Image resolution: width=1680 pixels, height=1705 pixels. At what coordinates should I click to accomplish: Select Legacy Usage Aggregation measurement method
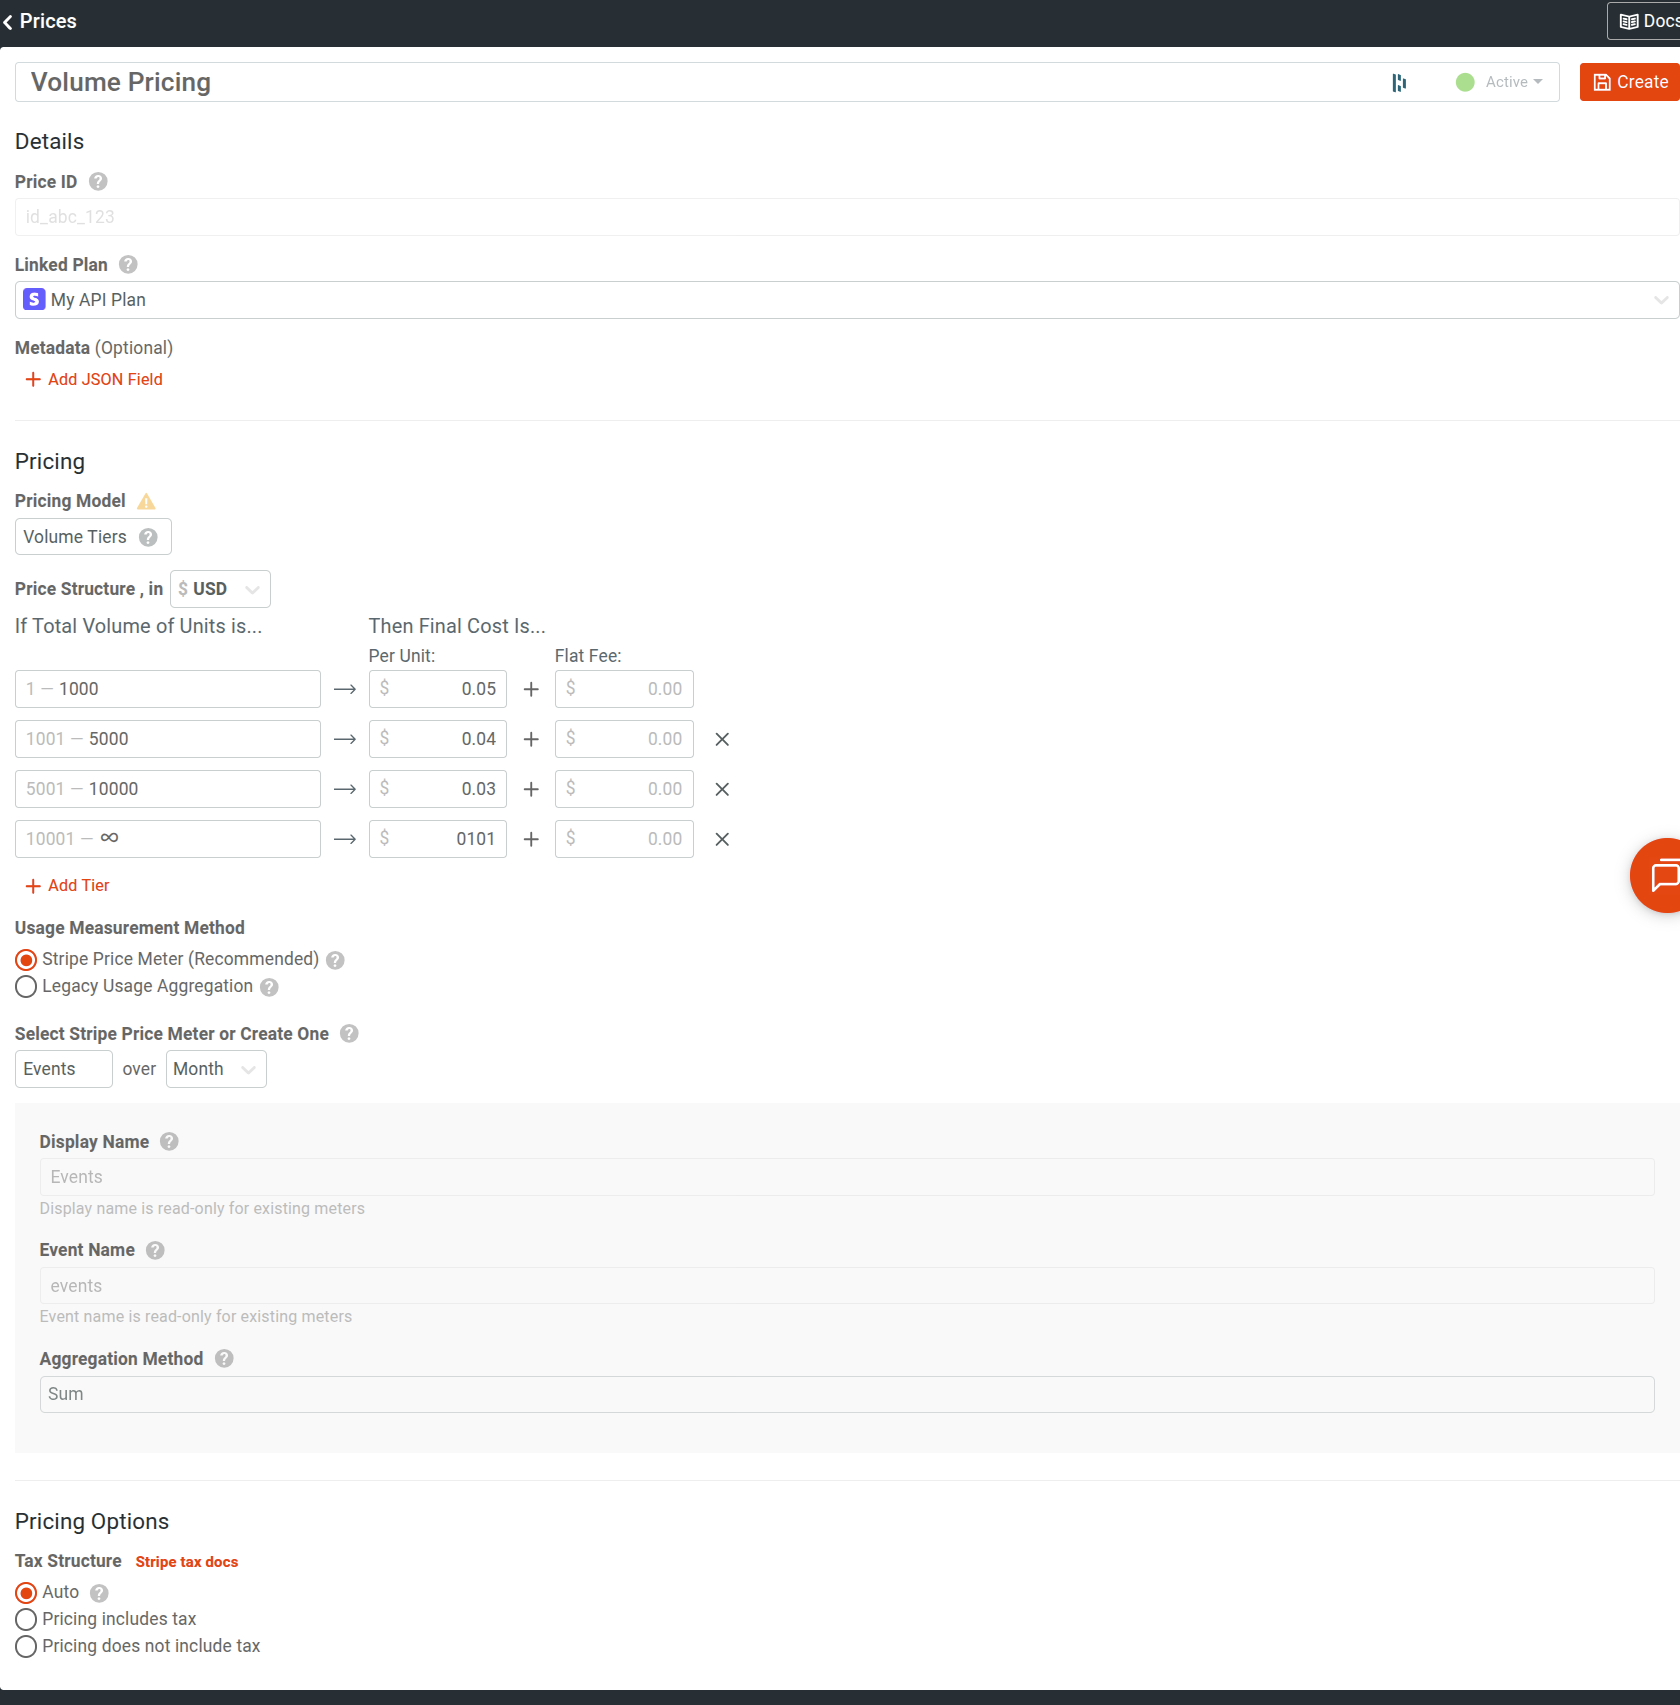point(26,987)
